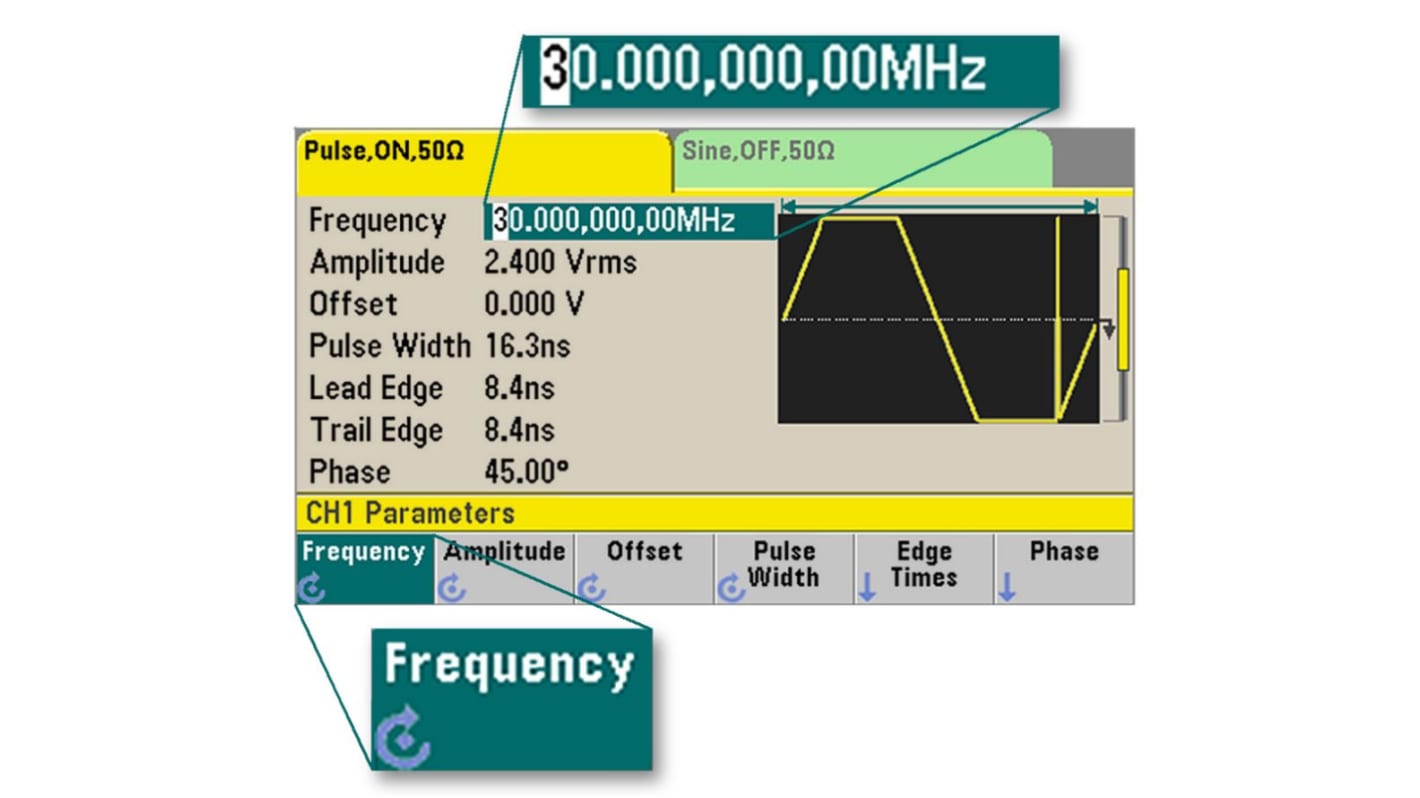
Task: Click the 16.3ns pulse width value
Action: pos(527,347)
